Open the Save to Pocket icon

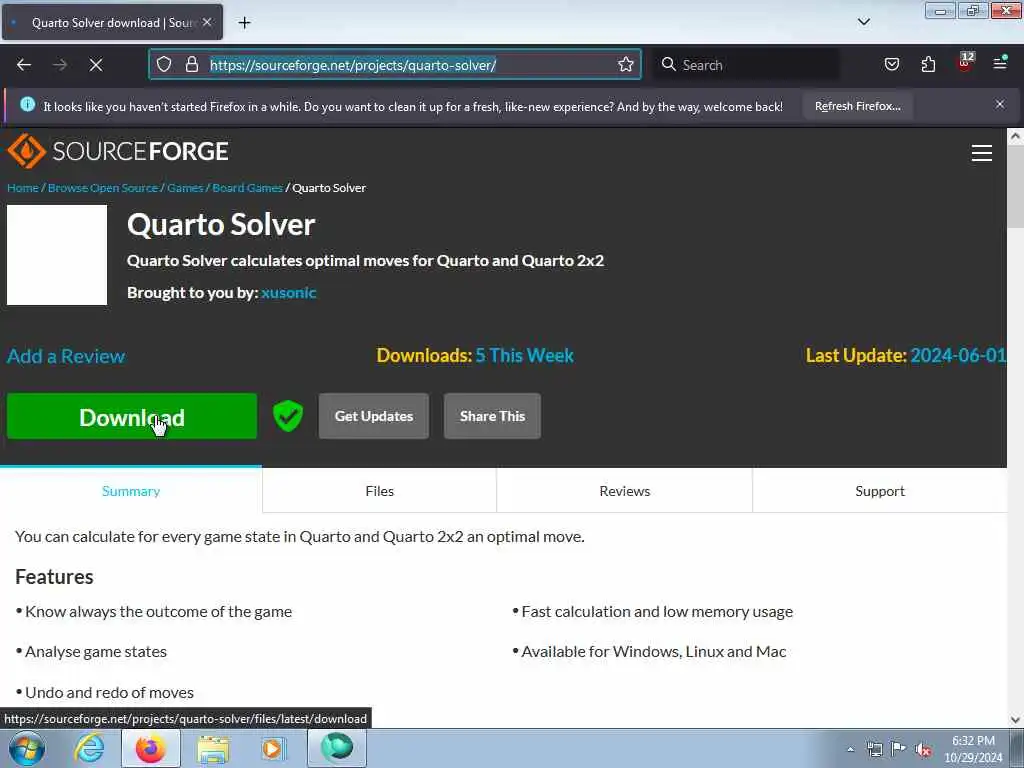pyautogui.click(x=891, y=65)
